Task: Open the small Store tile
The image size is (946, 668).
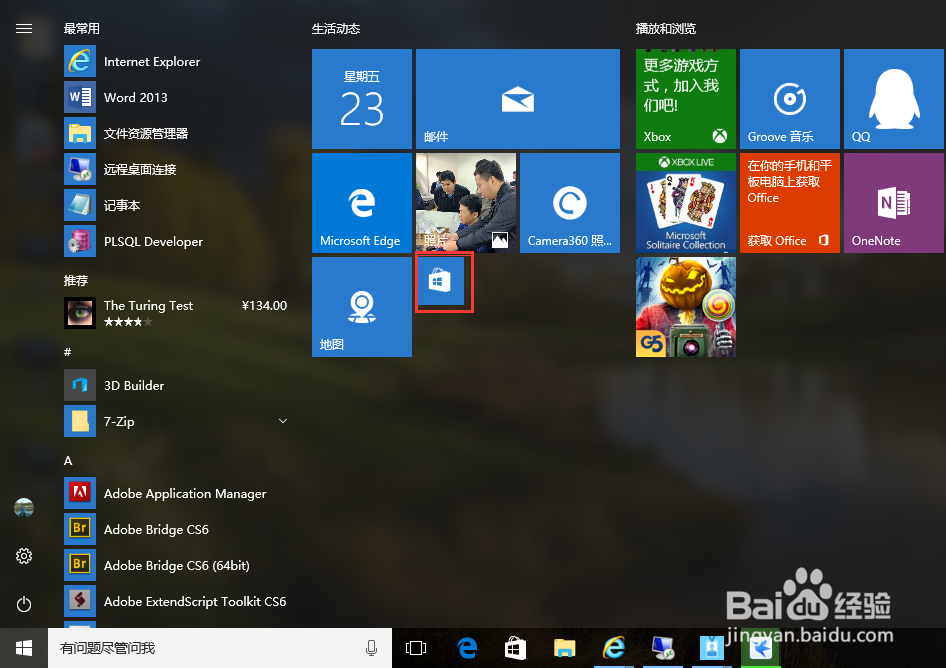Action: click(440, 281)
